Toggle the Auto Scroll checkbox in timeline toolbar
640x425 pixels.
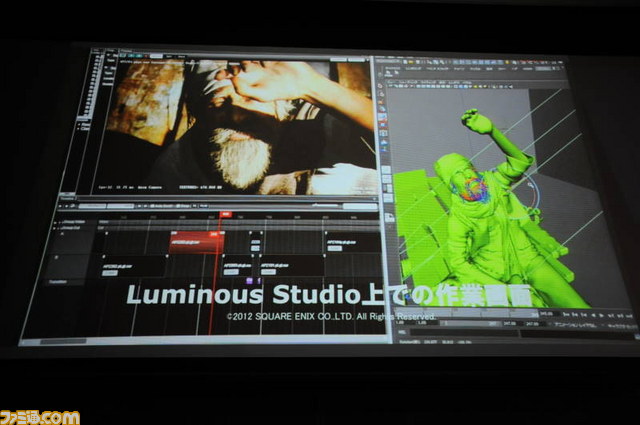tap(162, 206)
